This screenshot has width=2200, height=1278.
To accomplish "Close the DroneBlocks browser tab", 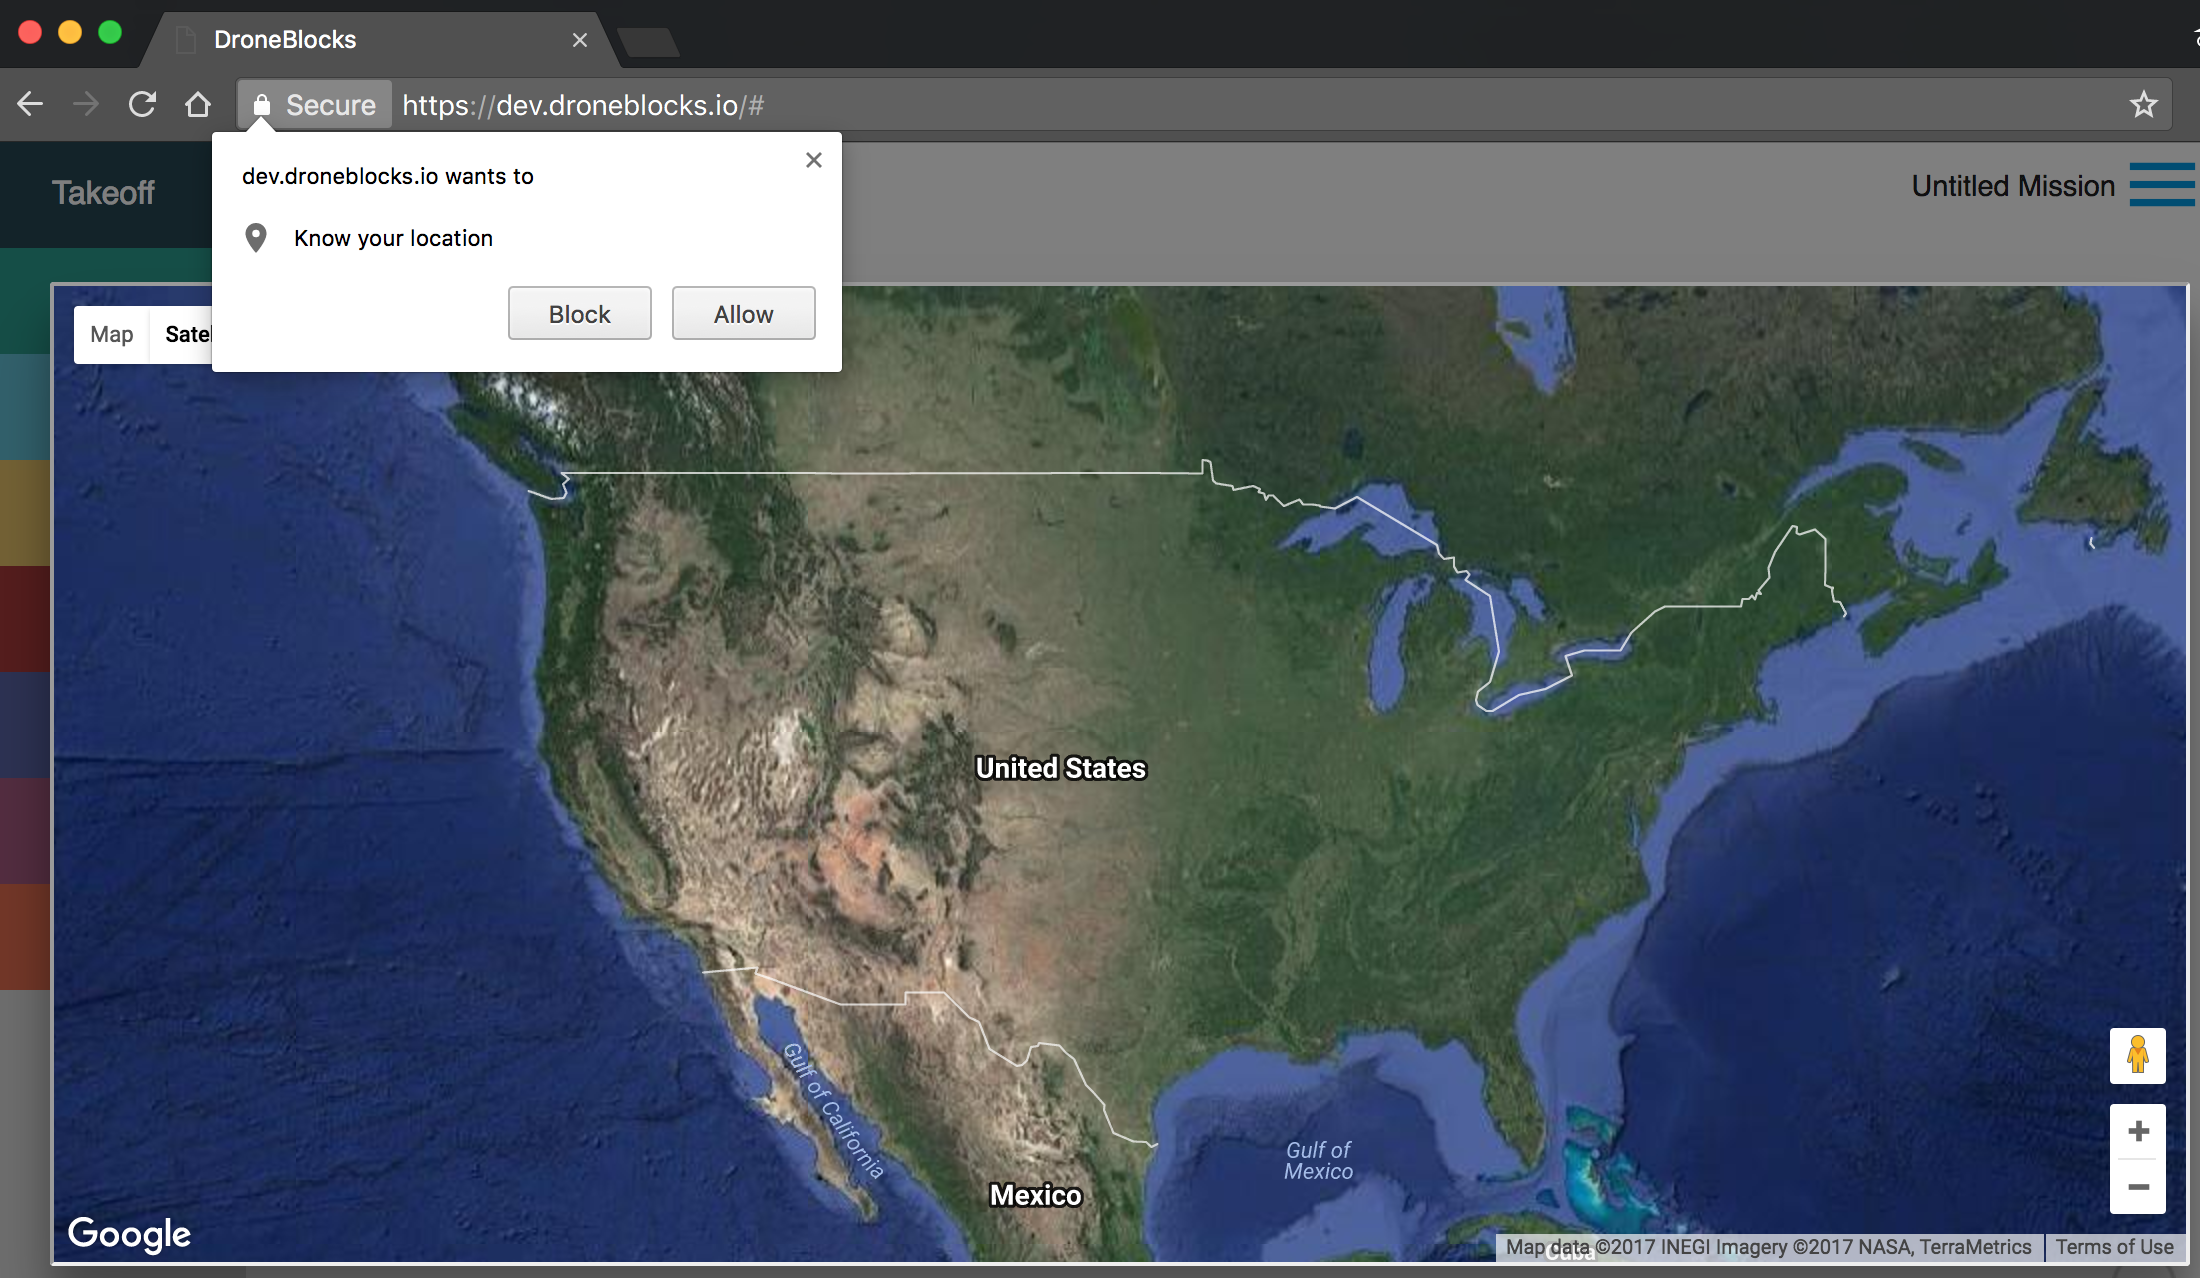I will (x=580, y=40).
